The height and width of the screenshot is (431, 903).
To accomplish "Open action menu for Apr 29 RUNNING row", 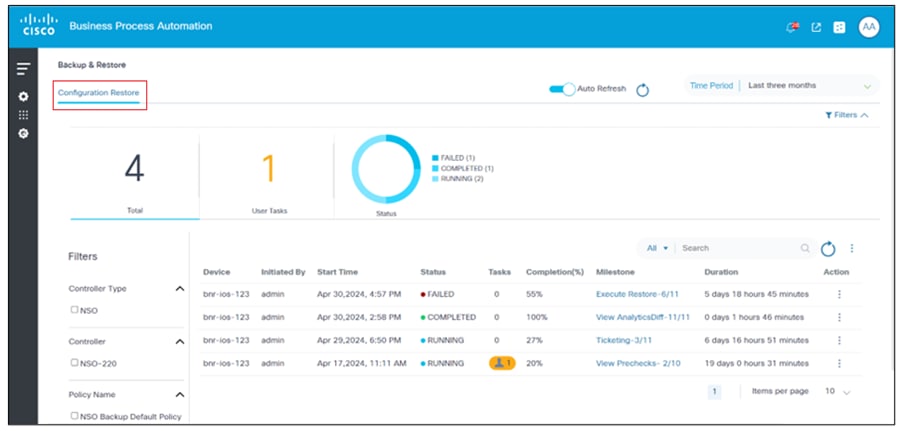I will (839, 340).
